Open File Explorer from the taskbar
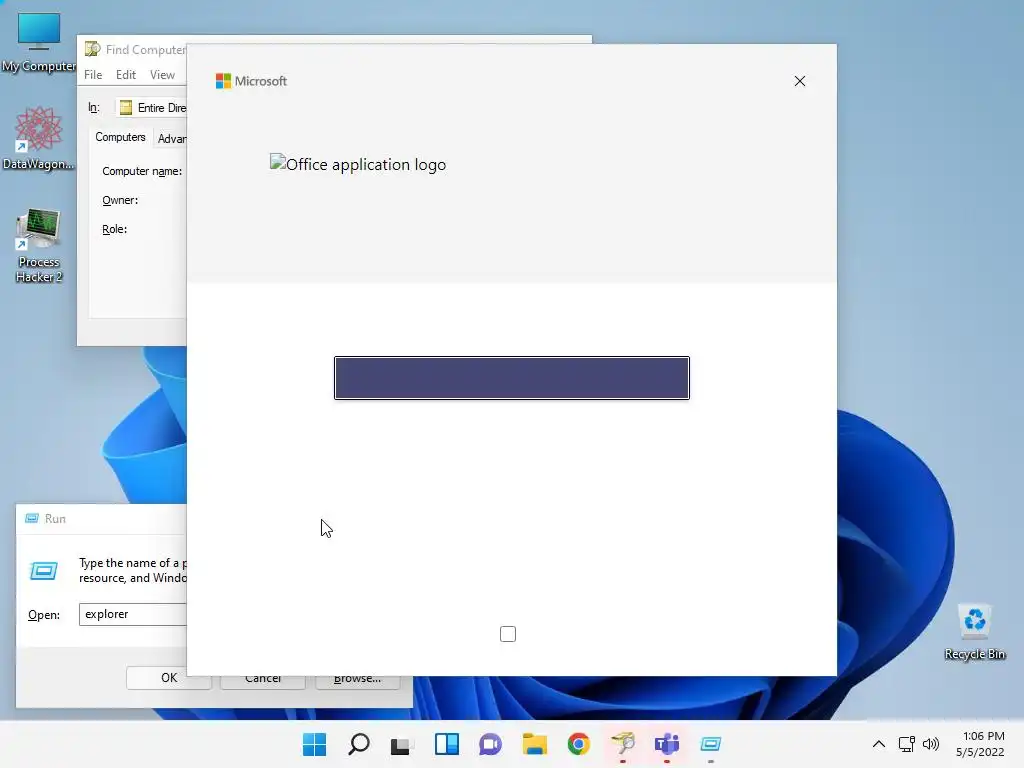The image size is (1024, 768). pyautogui.click(x=534, y=744)
